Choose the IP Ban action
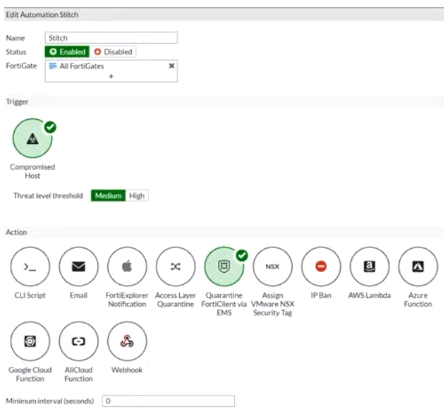The width and height of the screenshot is (444, 412). 321,267
